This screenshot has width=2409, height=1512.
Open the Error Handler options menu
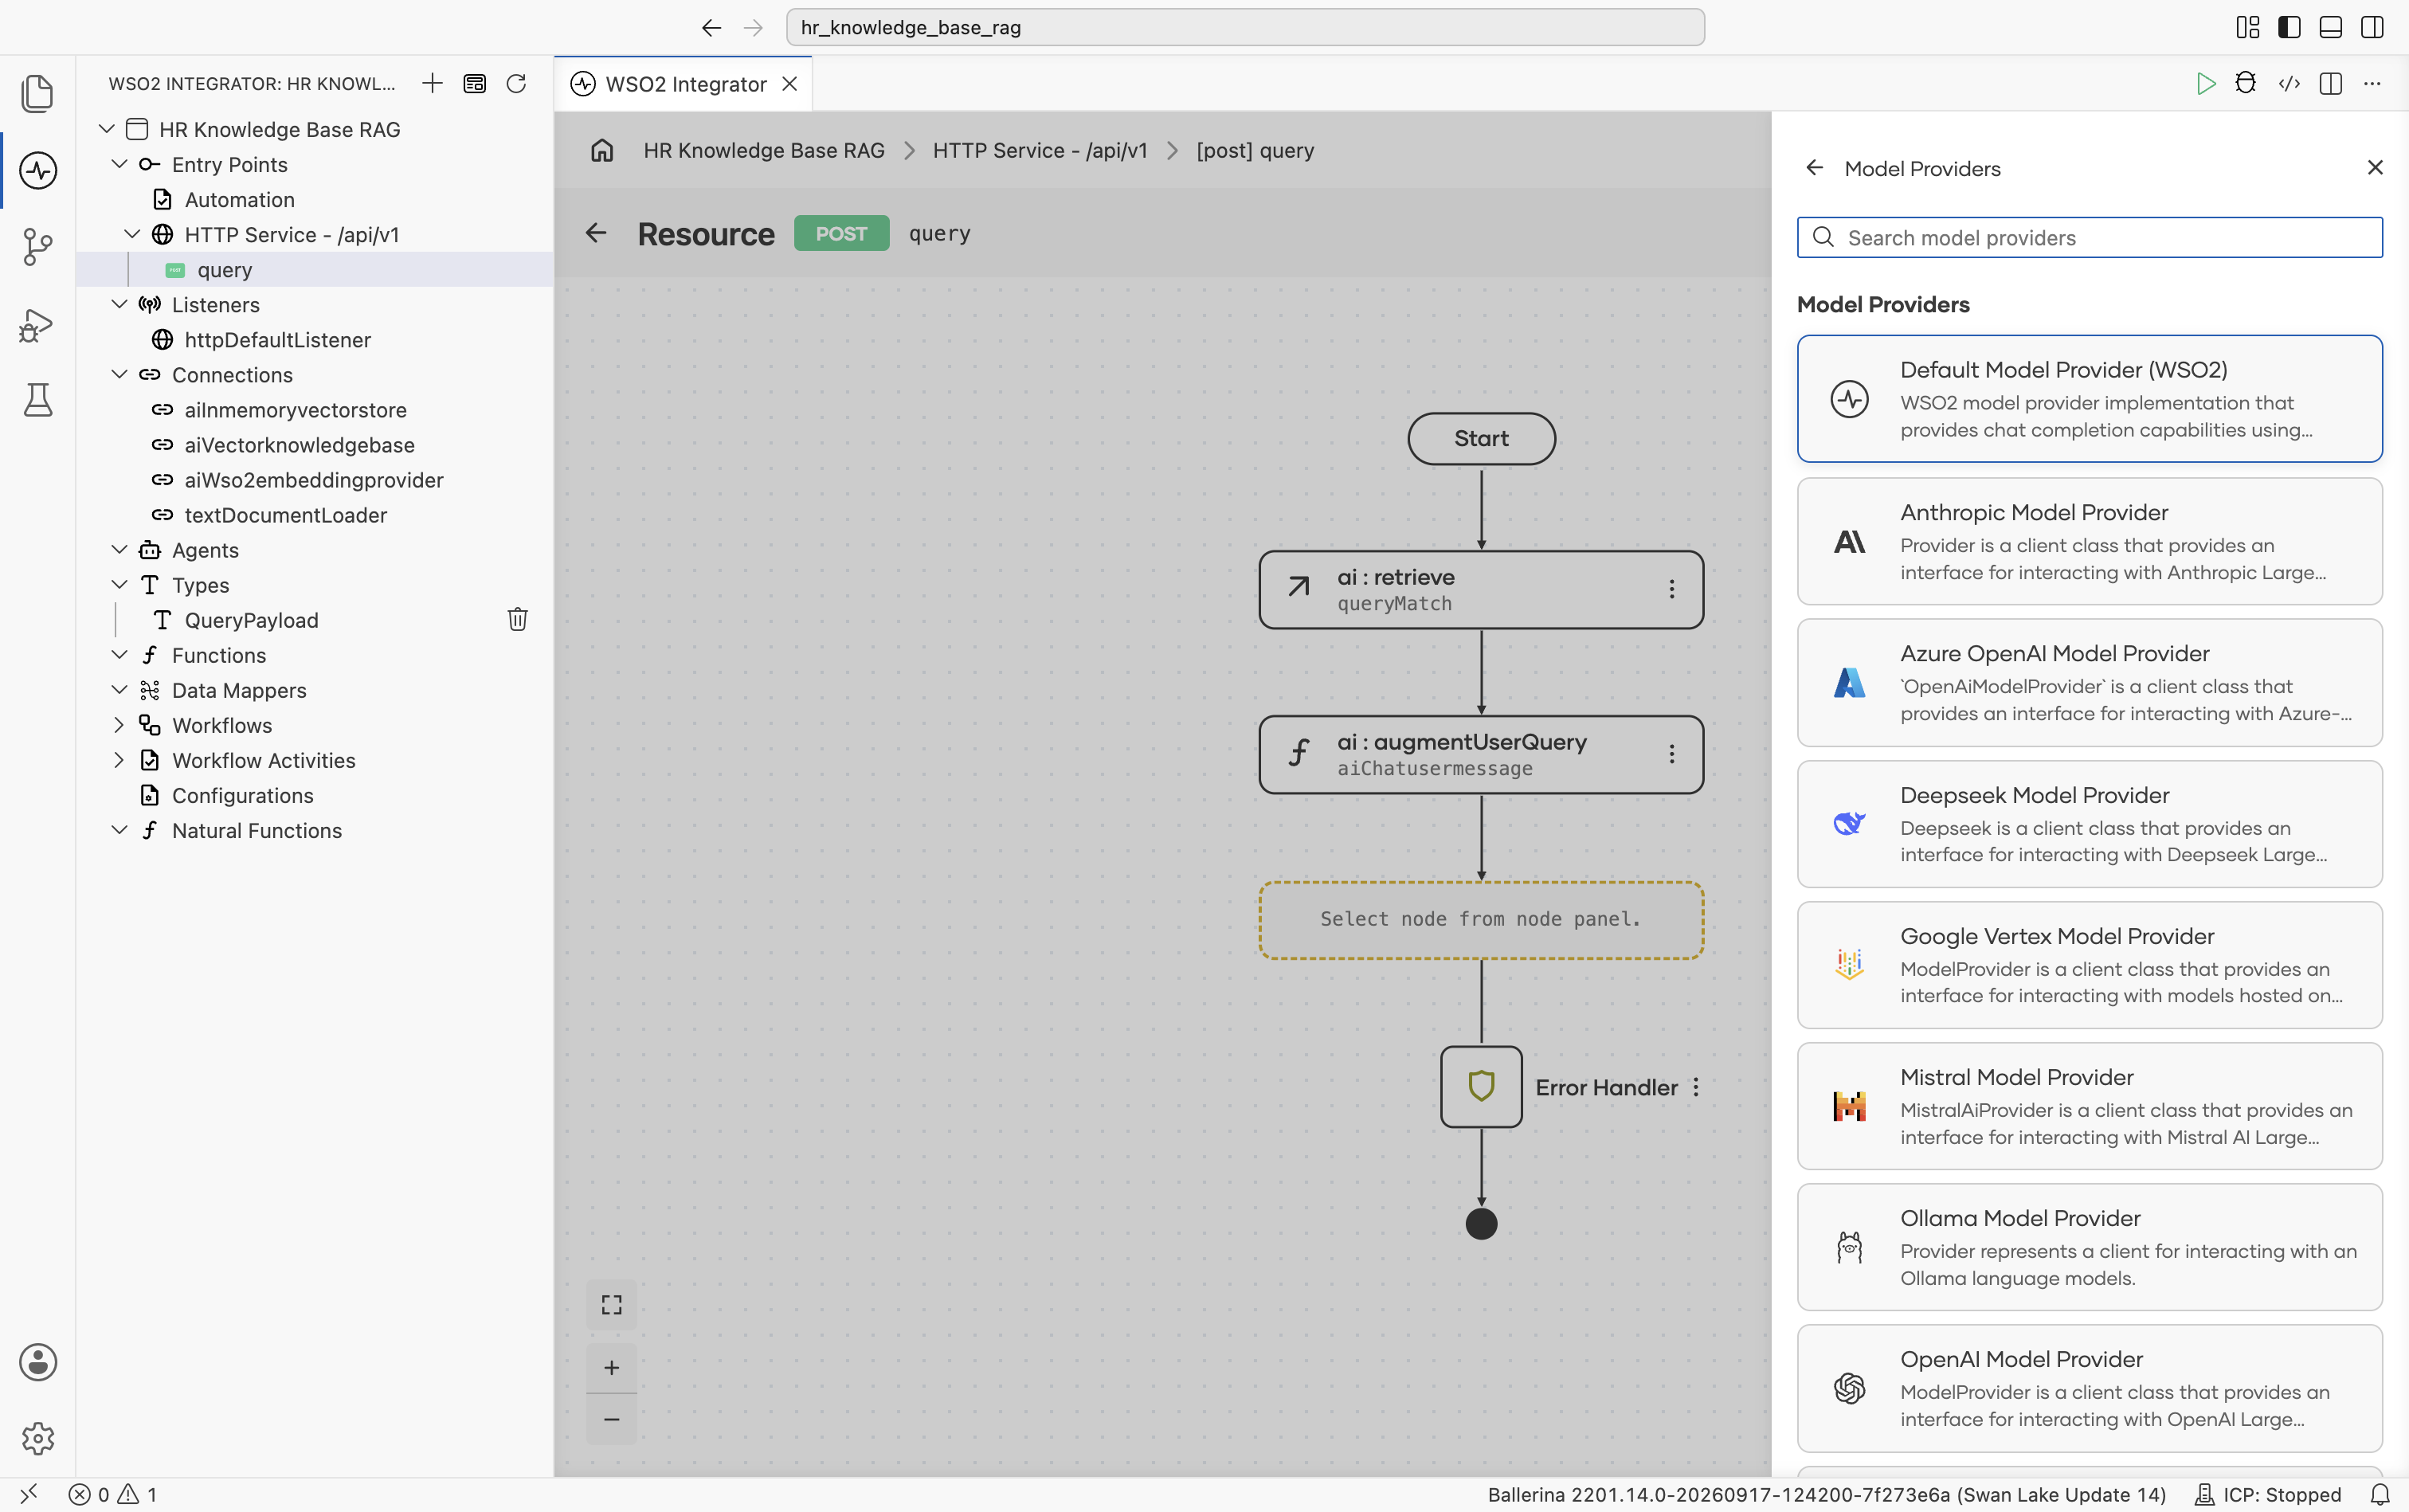click(x=1696, y=1087)
